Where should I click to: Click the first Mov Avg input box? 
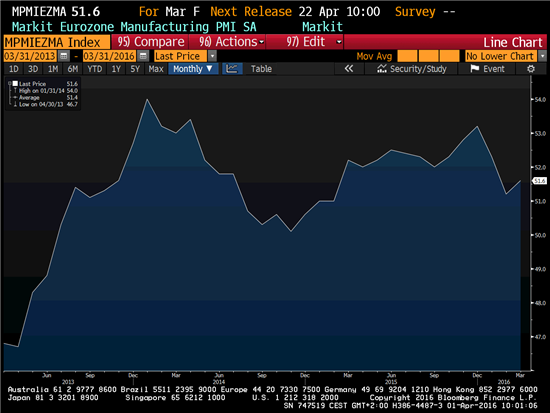408,56
